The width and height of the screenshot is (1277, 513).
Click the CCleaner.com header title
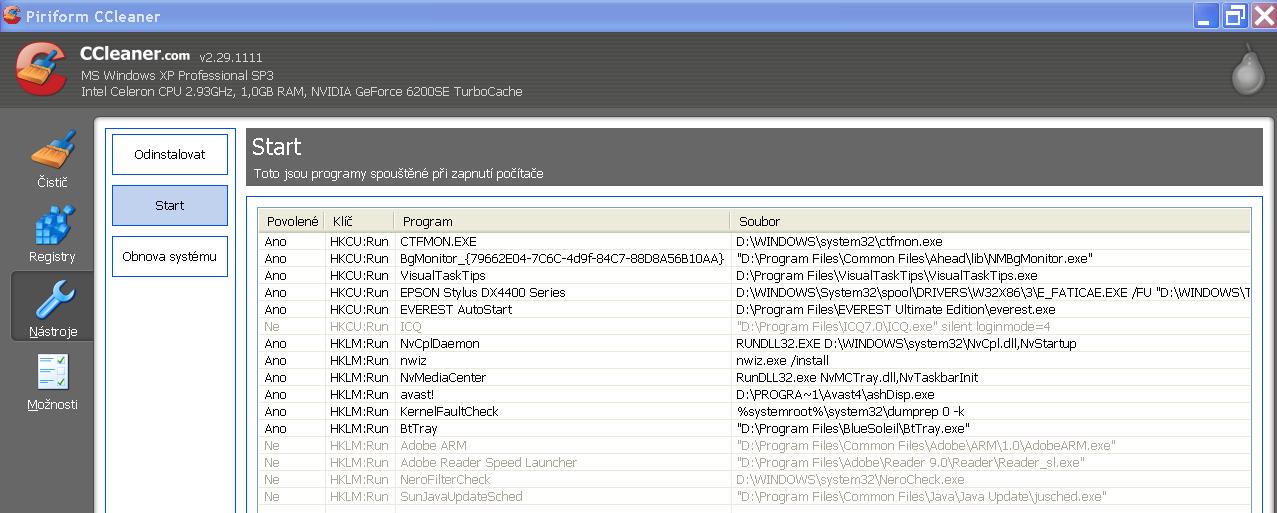click(x=135, y=55)
